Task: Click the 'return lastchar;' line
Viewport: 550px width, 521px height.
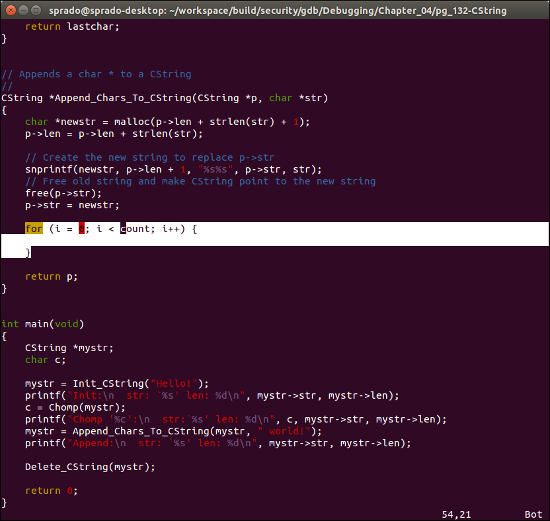Action: click(x=72, y=27)
